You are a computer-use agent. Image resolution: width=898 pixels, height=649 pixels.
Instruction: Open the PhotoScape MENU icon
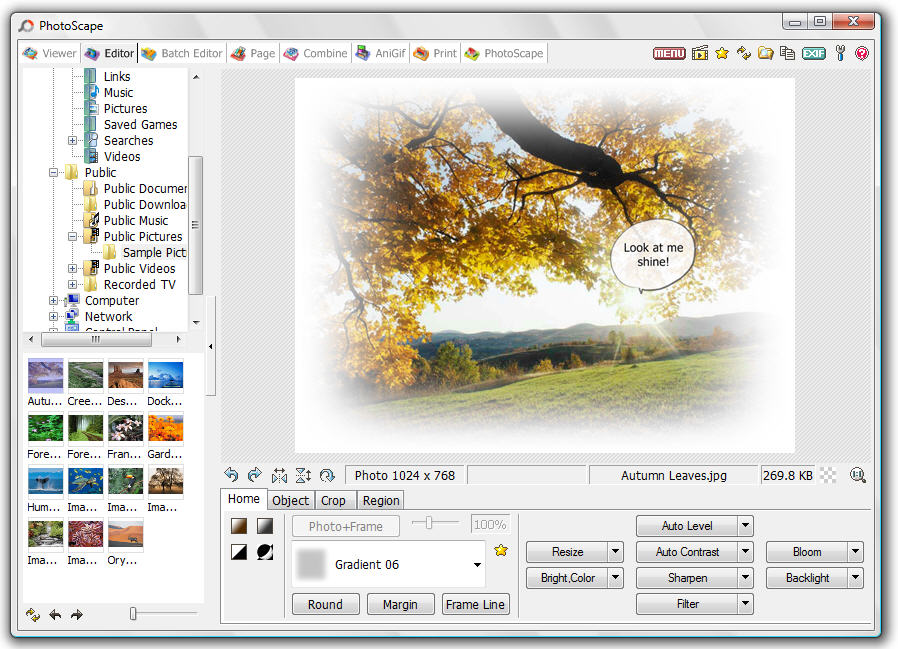click(668, 52)
